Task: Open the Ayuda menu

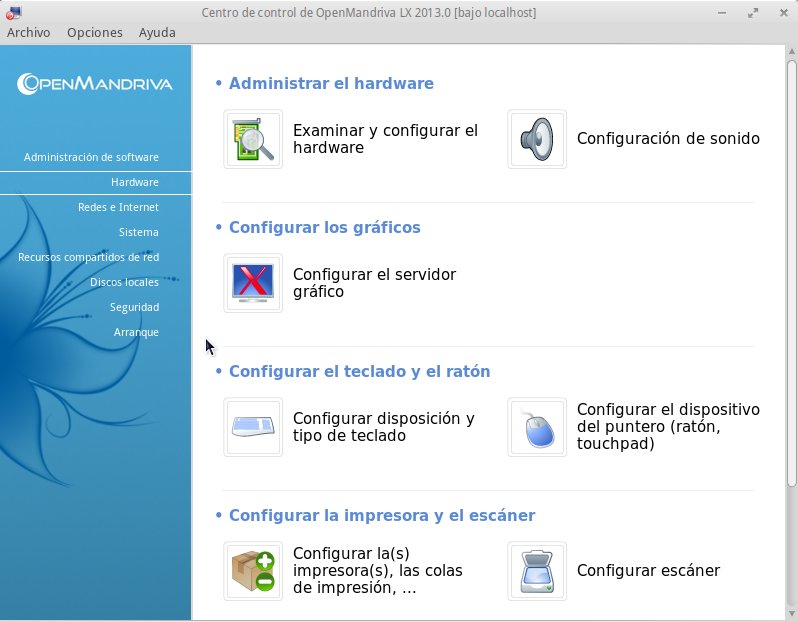Action: click(x=157, y=33)
